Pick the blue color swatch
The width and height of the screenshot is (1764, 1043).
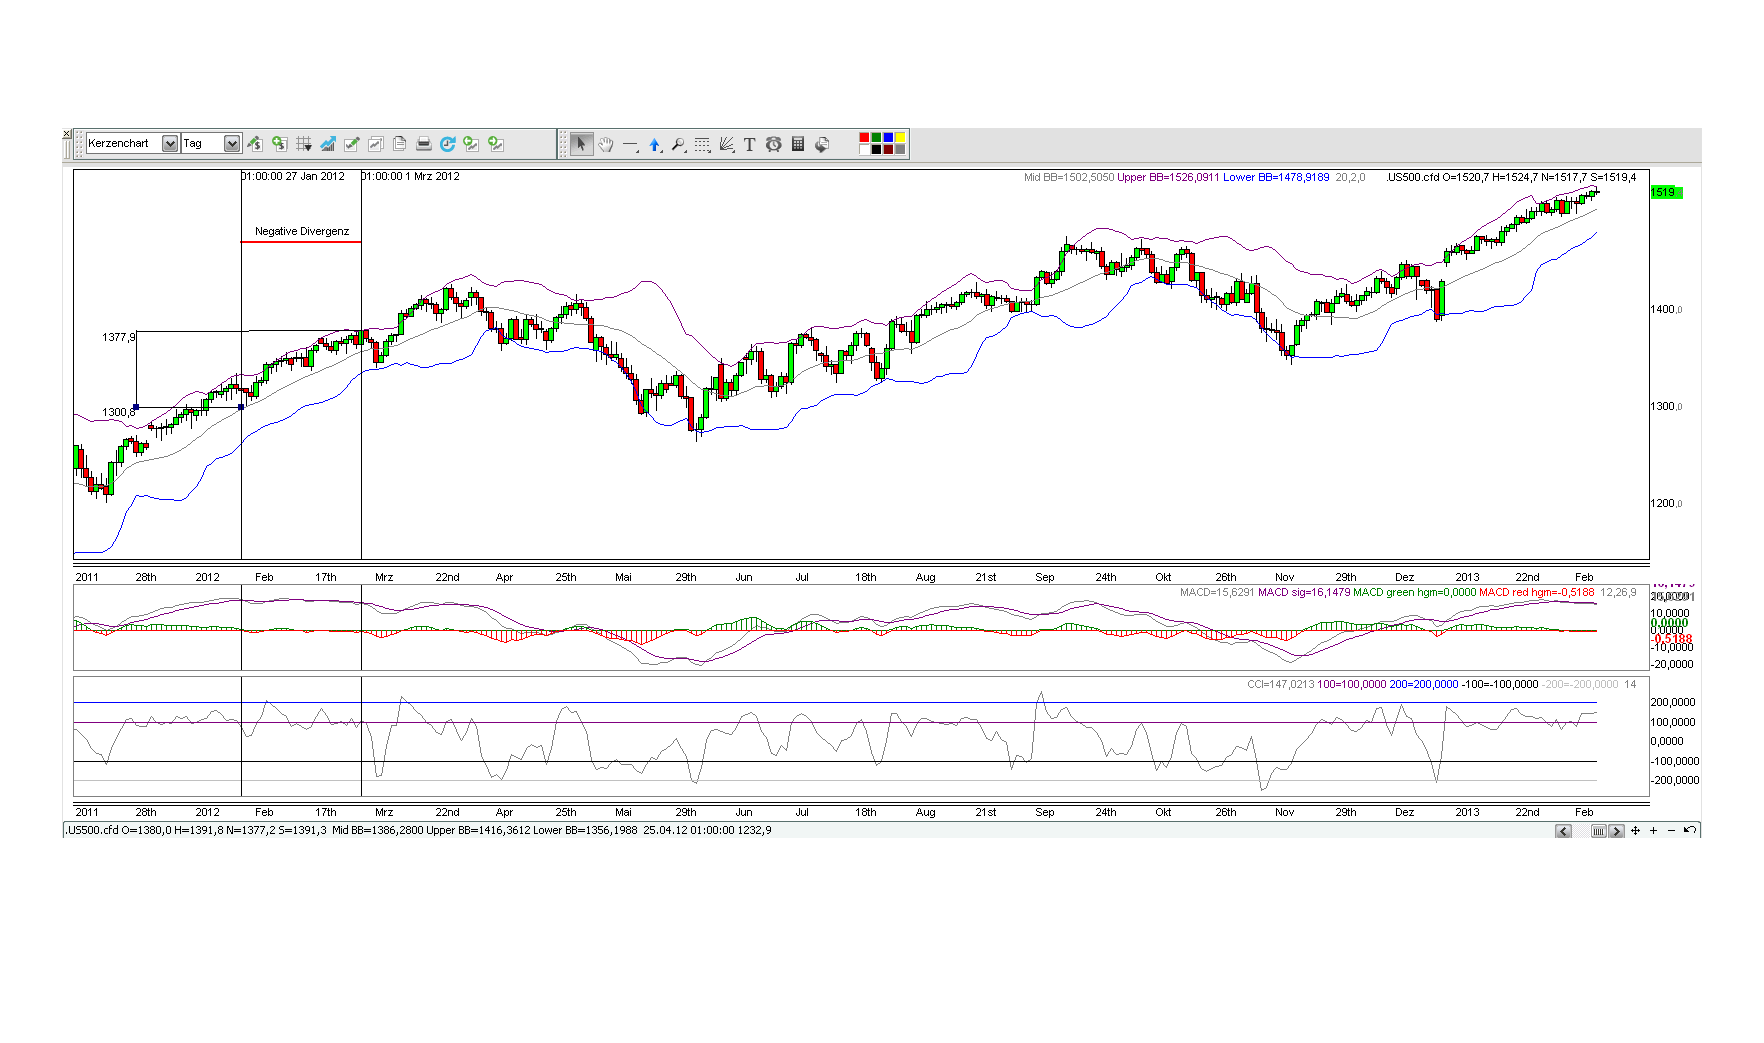tap(889, 138)
